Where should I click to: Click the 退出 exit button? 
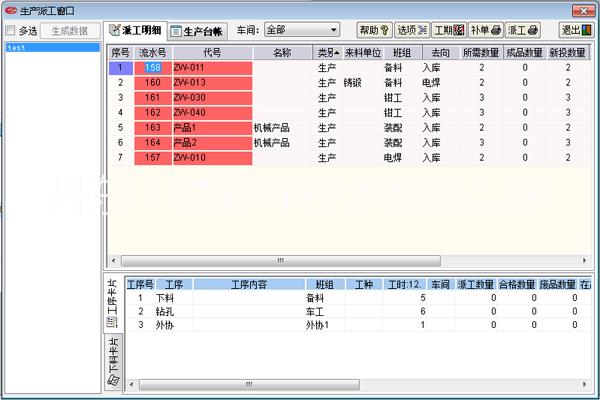pos(576,30)
